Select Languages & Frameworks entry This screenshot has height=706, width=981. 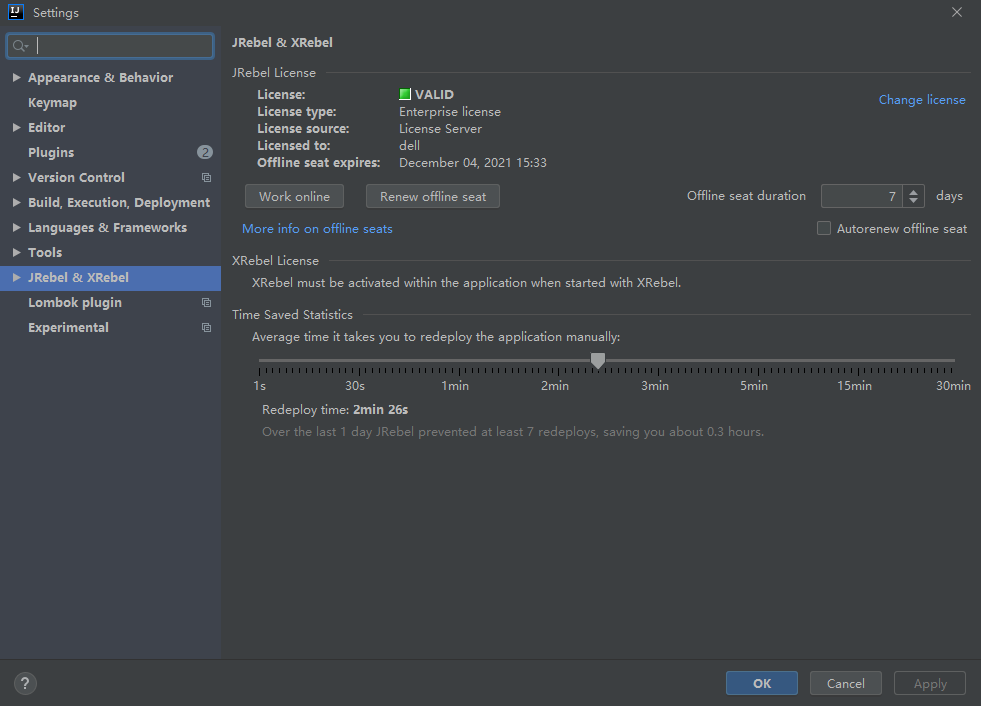coord(108,228)
